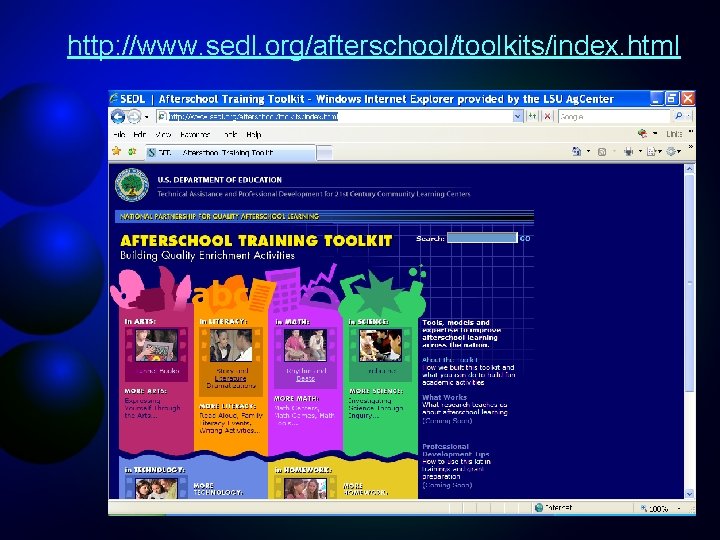Open the address bar history dropdown
Image resolution: width=720 pixels, height=540 pixels.
518,116
